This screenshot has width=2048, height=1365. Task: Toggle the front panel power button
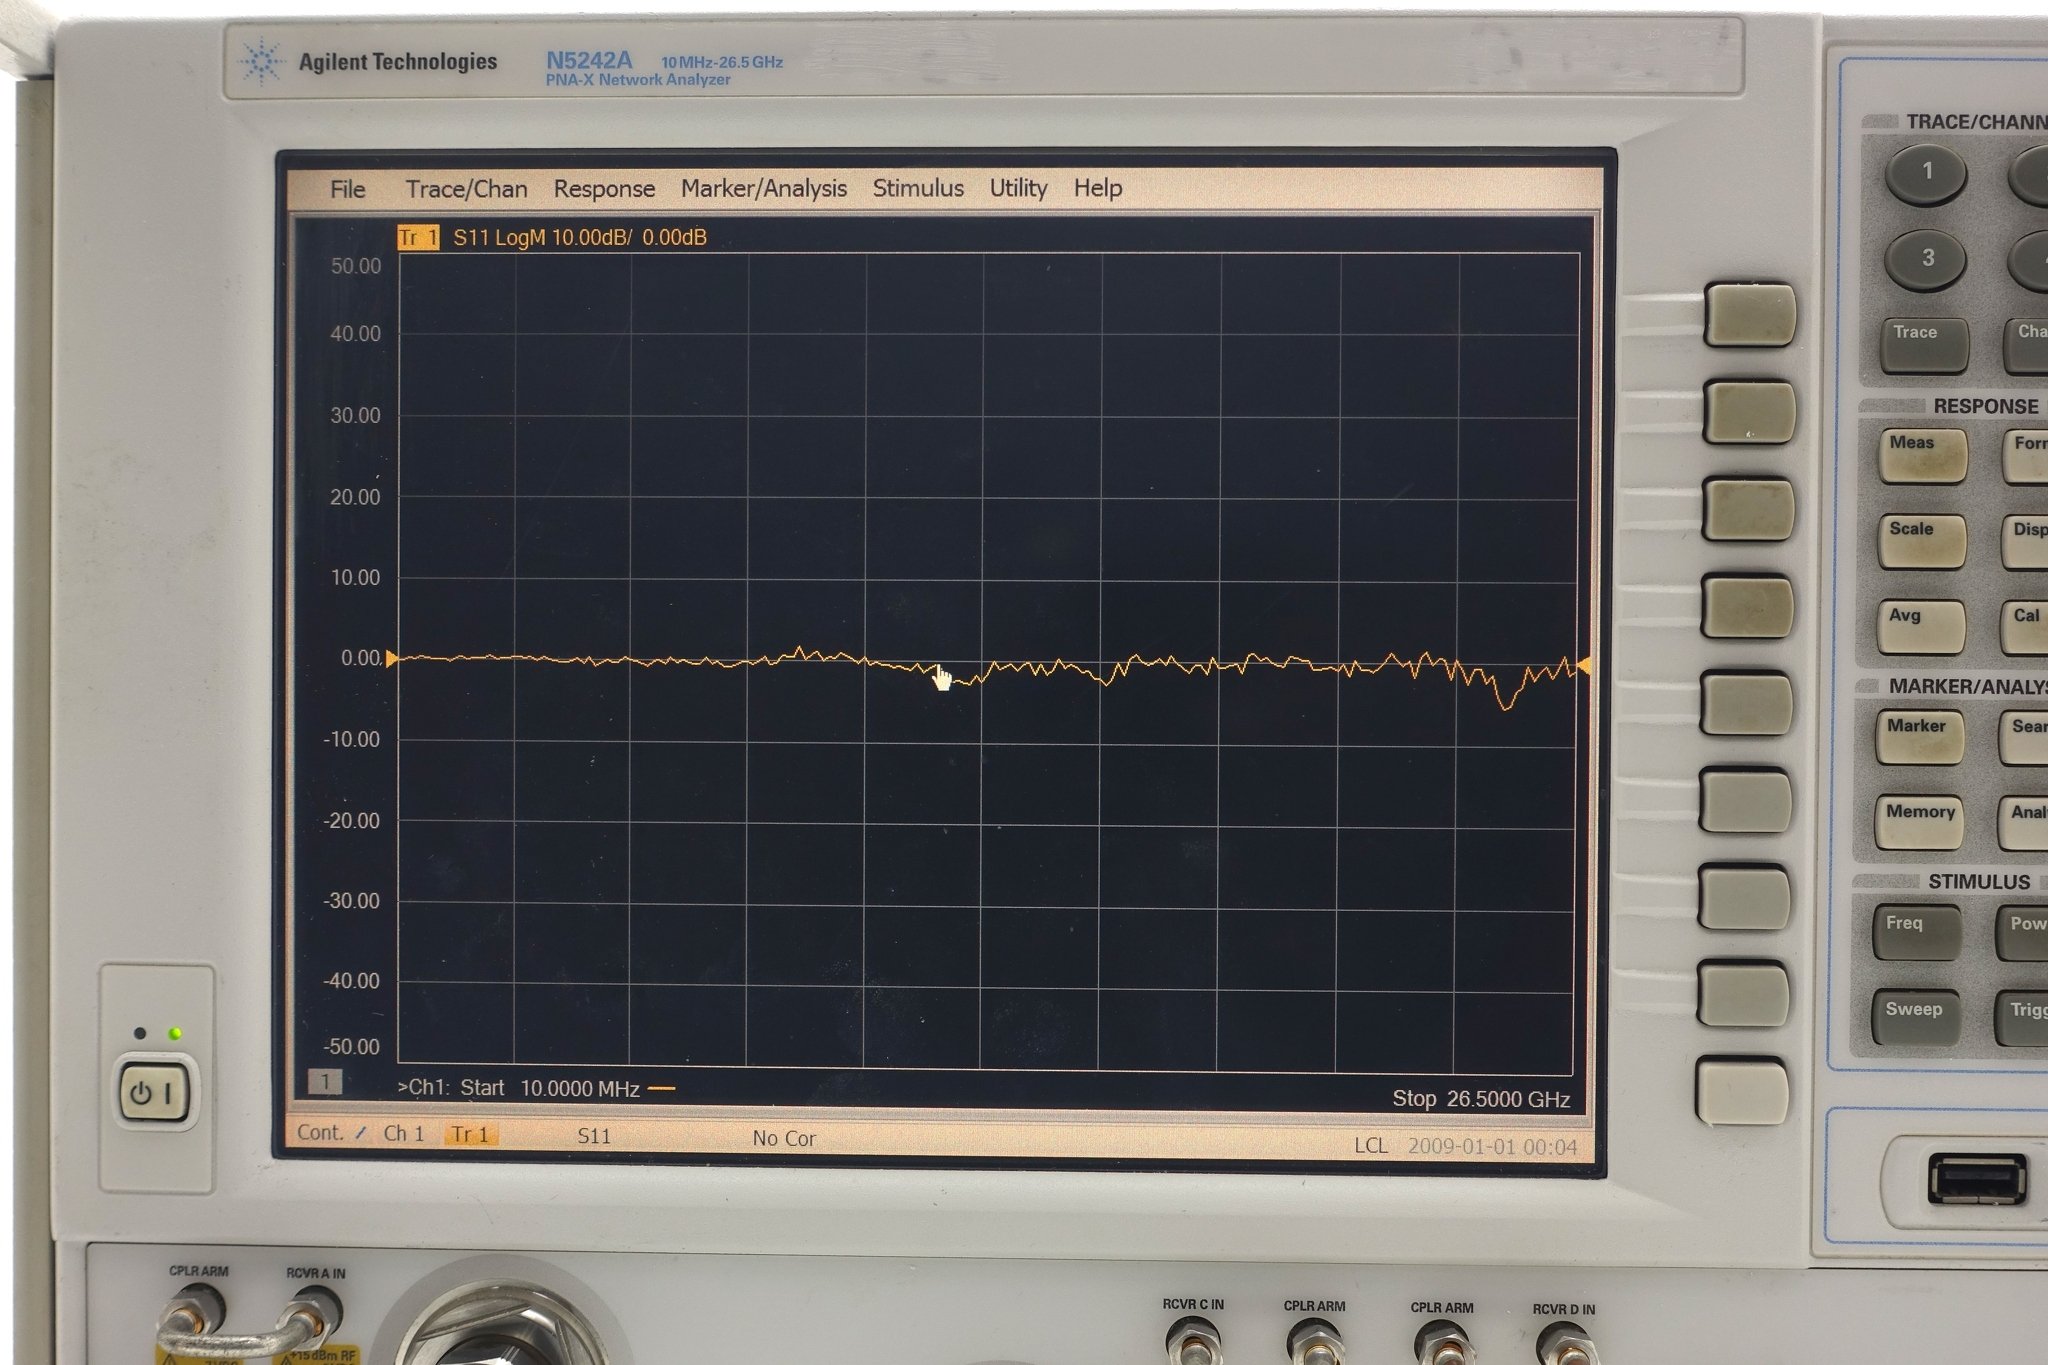click(x=155, y=1092)
